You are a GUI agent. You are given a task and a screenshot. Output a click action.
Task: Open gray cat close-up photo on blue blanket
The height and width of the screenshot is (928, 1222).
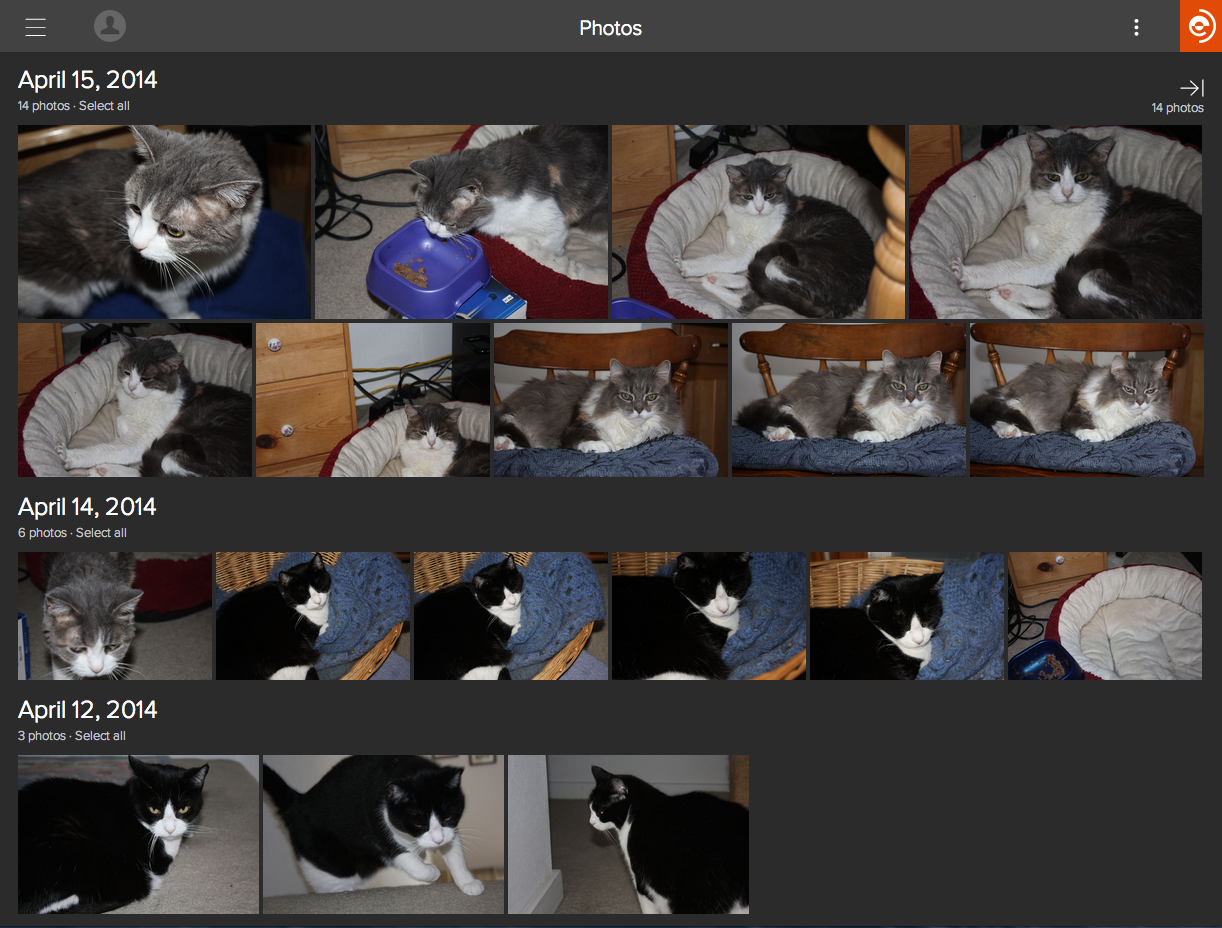(x=164, y=222)
